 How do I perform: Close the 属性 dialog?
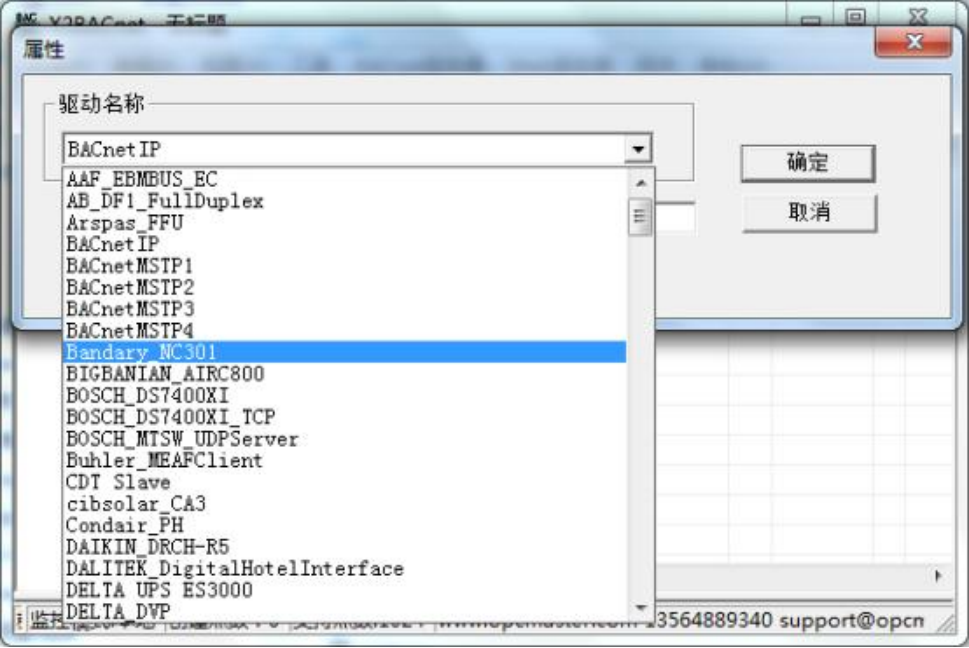pyautogui.click(x=913, y=42)
